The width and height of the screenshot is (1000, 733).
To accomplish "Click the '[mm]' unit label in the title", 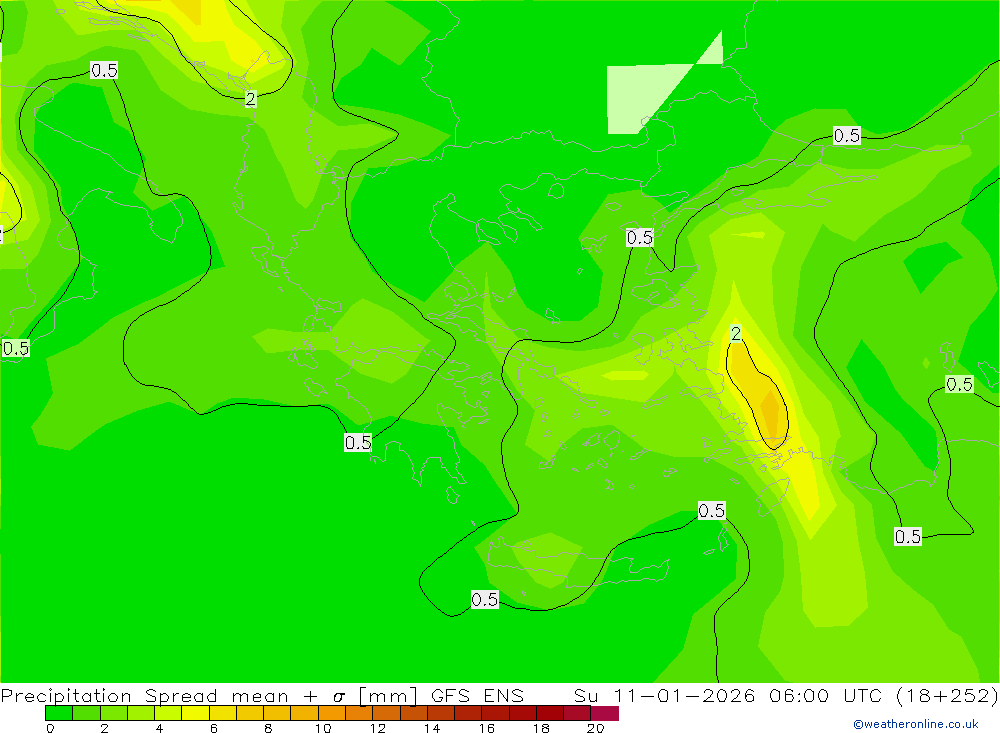I will (388, 695).
